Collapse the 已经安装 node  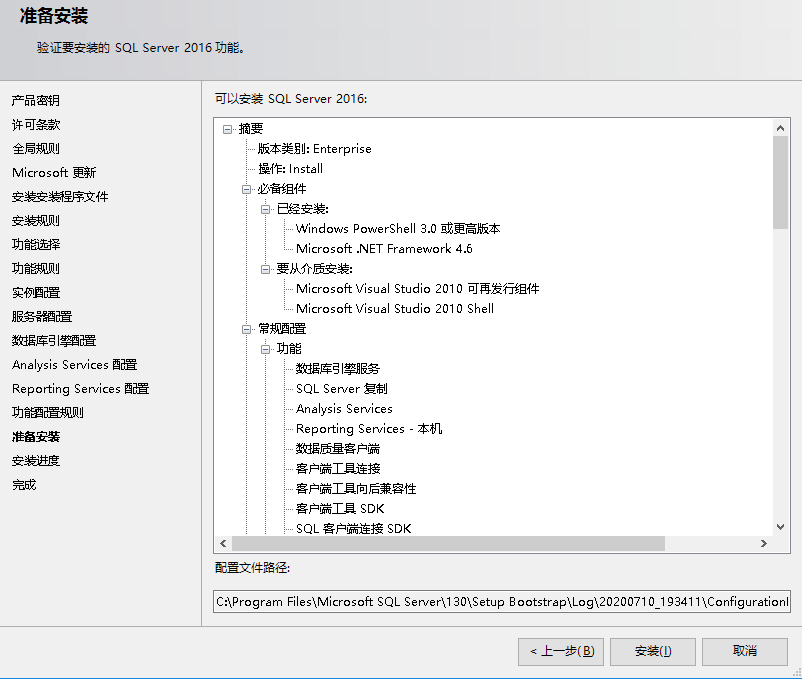pyautogui.click(x=265, y=209)
